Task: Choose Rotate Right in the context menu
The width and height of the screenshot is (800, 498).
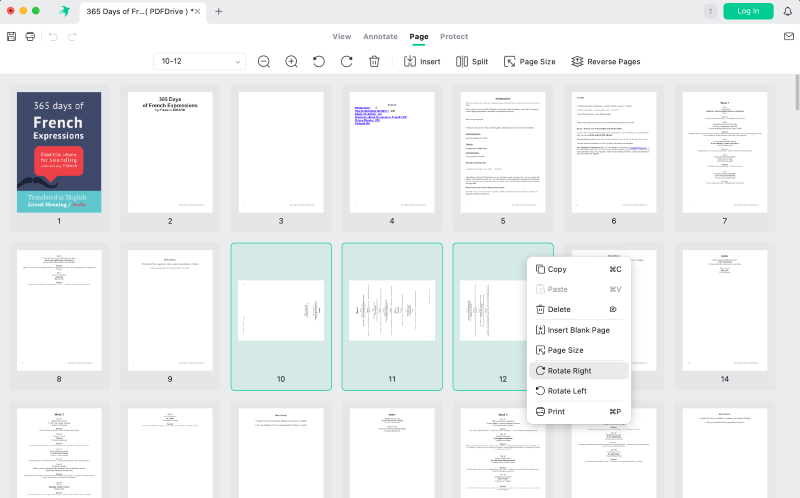Action: tap(579, 370)
